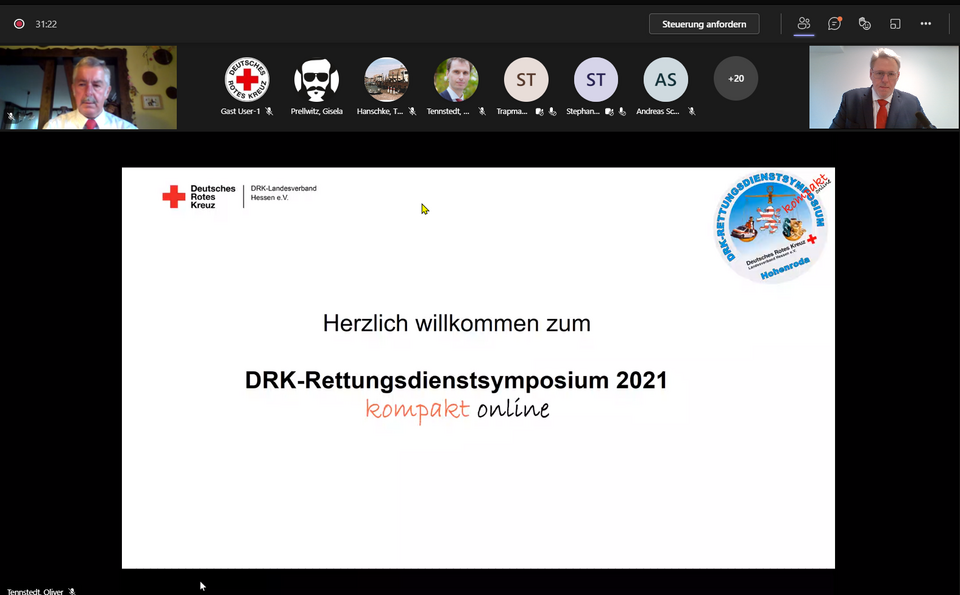Select Prellwitz, Gisela participant avatar
960x595 pixels.
tap(316, 79)
